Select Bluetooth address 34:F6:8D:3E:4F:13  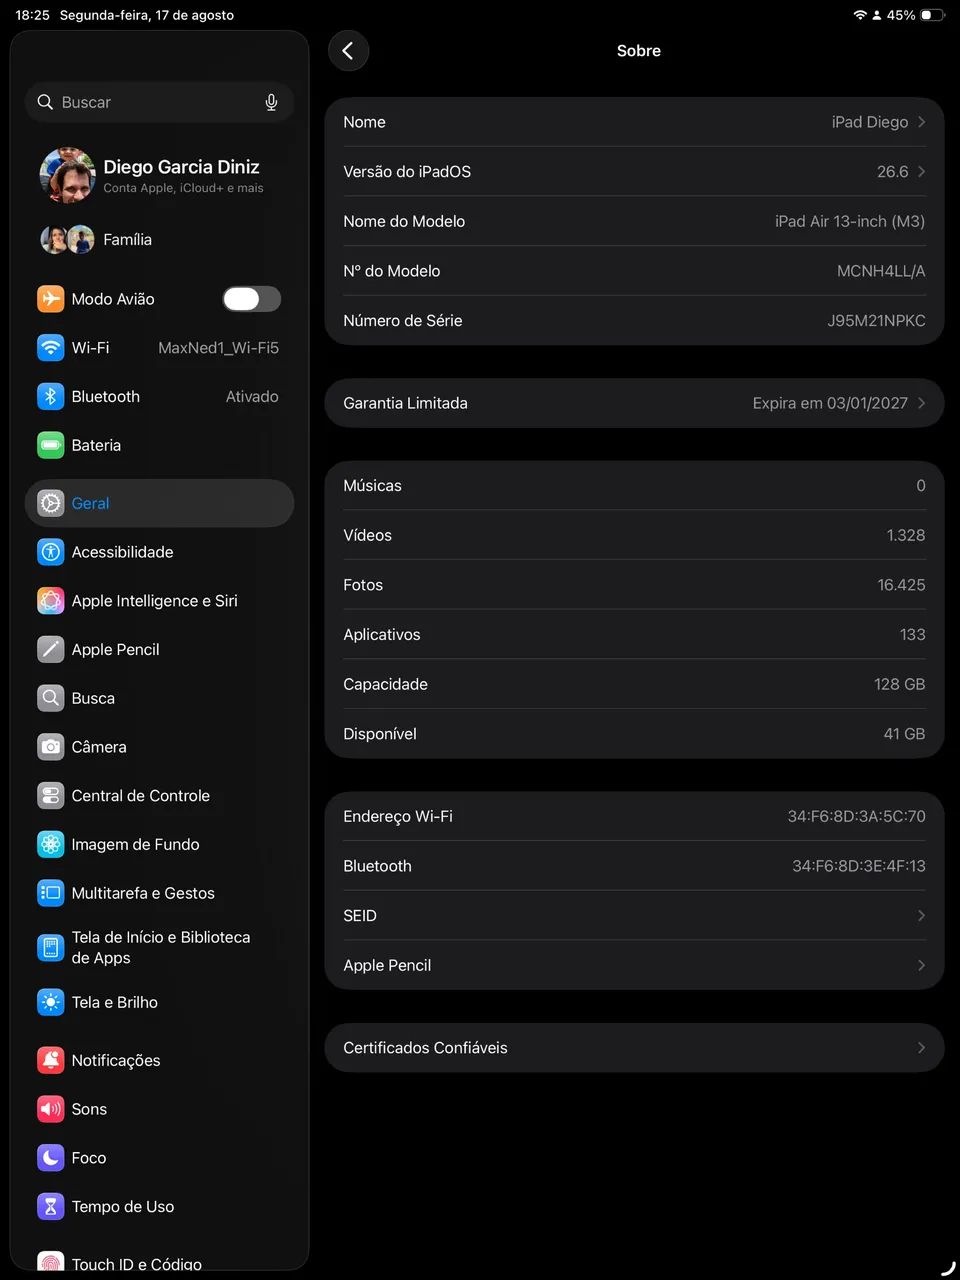point(859,866)
